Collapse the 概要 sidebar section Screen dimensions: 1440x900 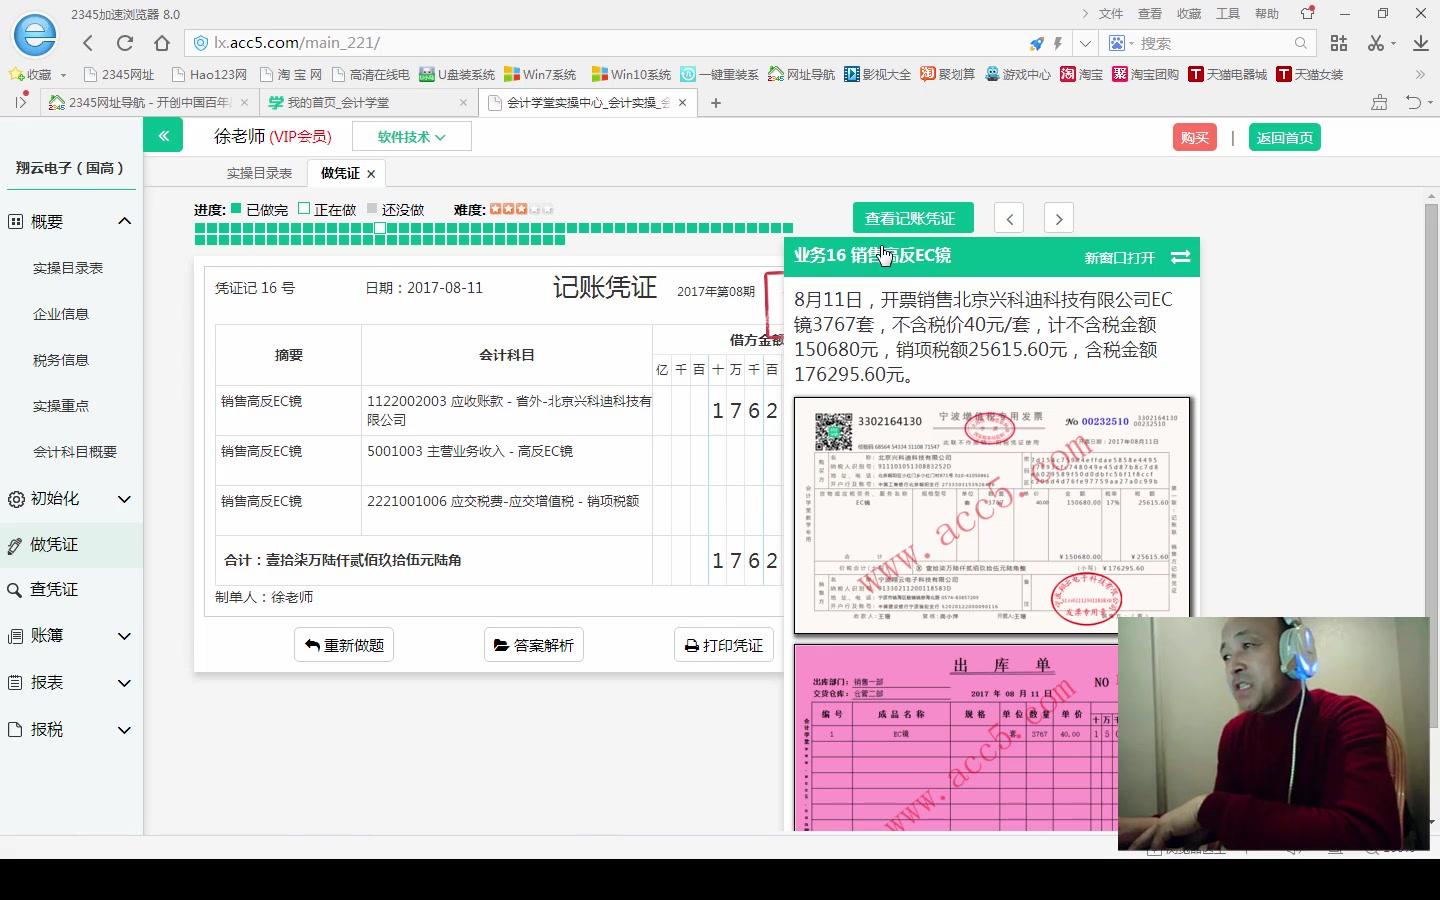click(124, 220)
